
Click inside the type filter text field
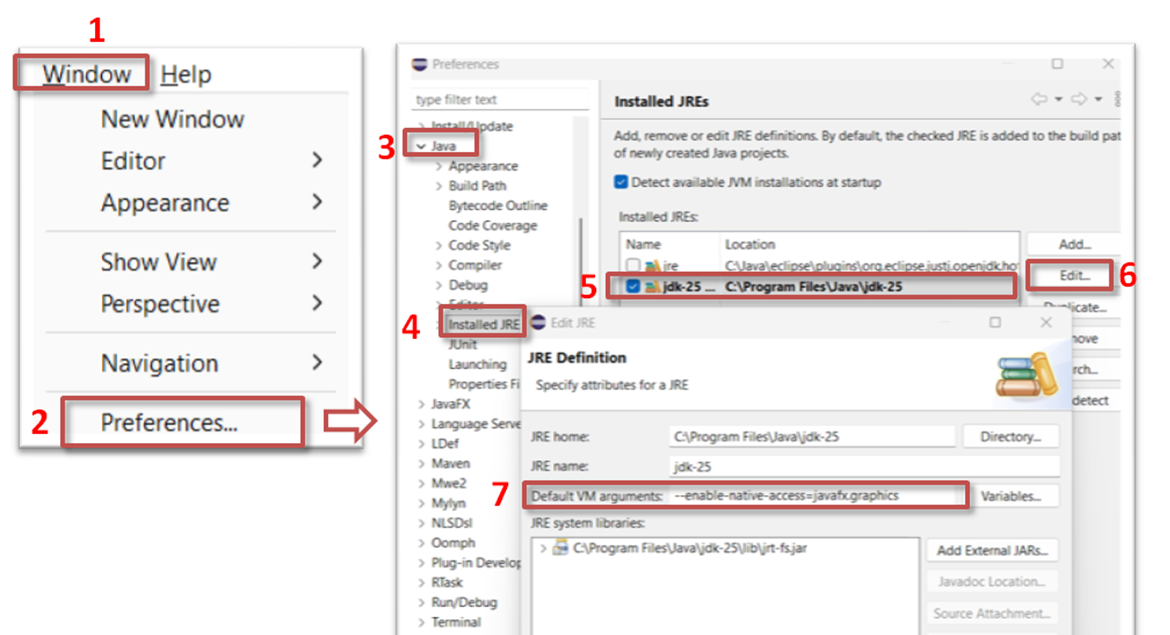click(x=490, y=99)
